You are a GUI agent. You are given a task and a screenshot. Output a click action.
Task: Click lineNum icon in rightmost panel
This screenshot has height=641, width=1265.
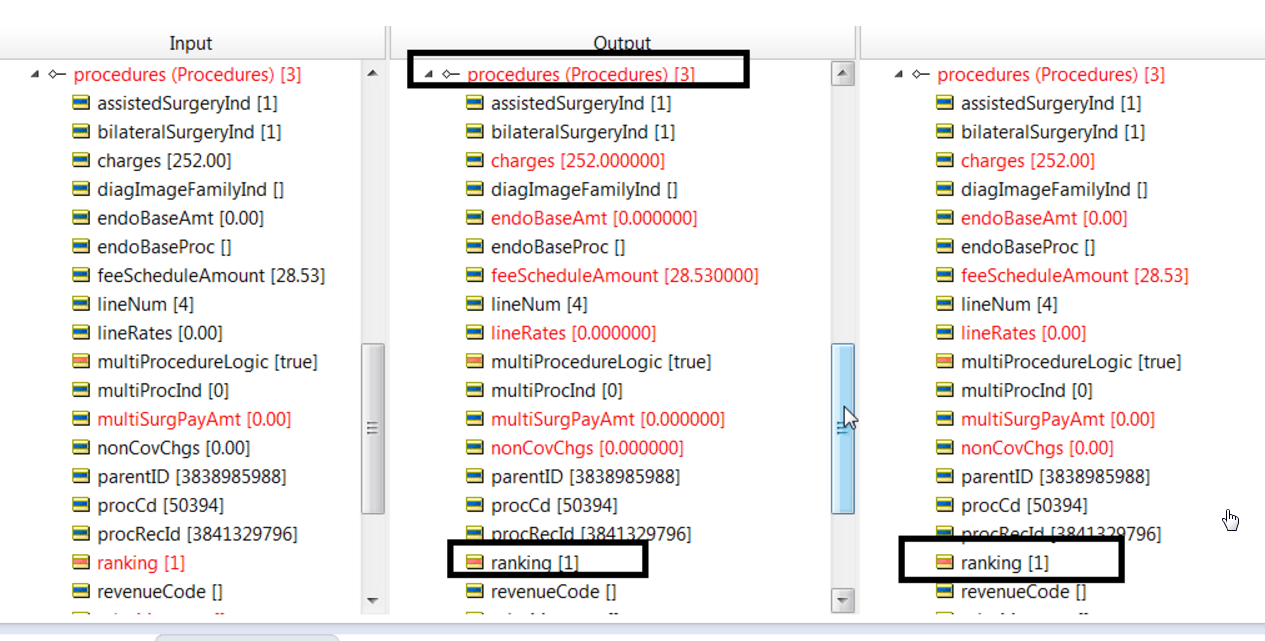[945, 304]
